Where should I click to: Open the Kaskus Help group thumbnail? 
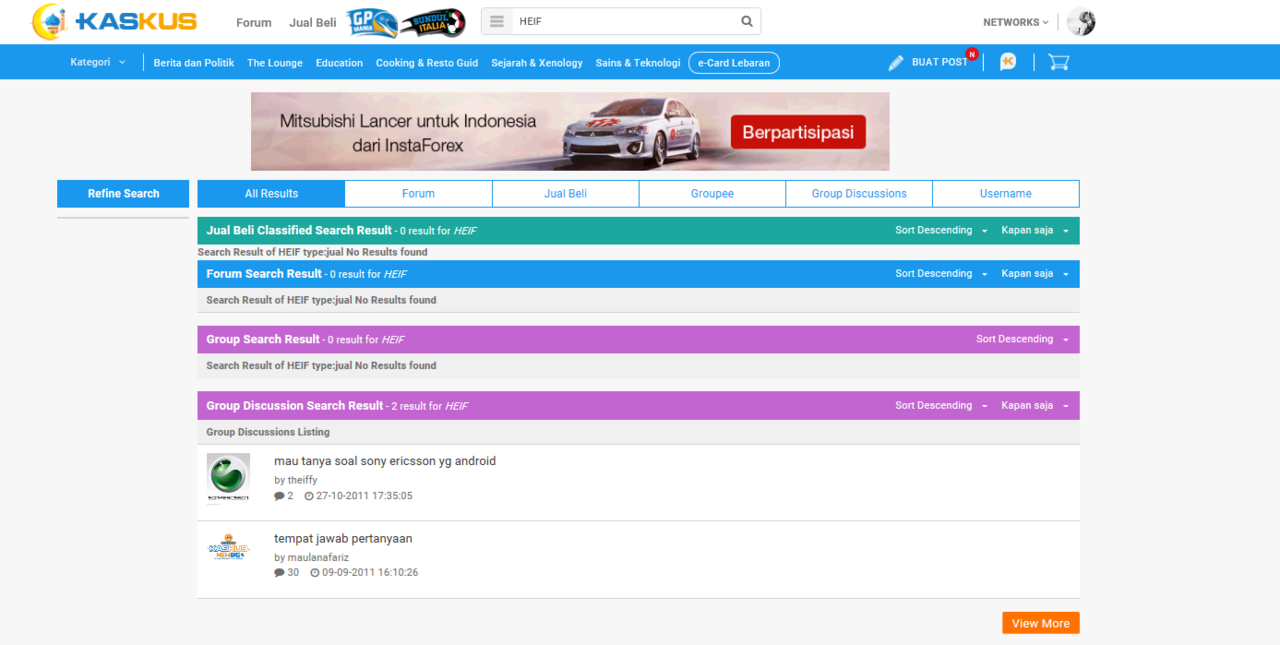pos(228,548)
